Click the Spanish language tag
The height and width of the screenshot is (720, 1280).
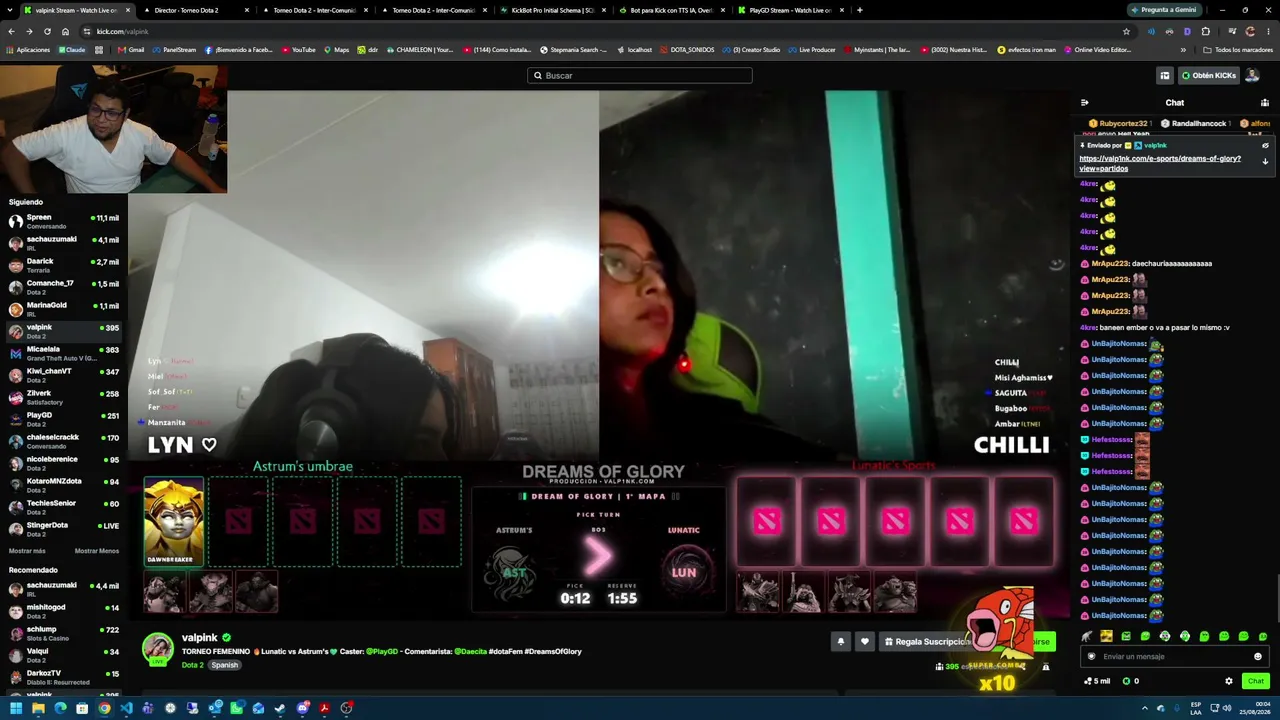(x=225, y=665)
